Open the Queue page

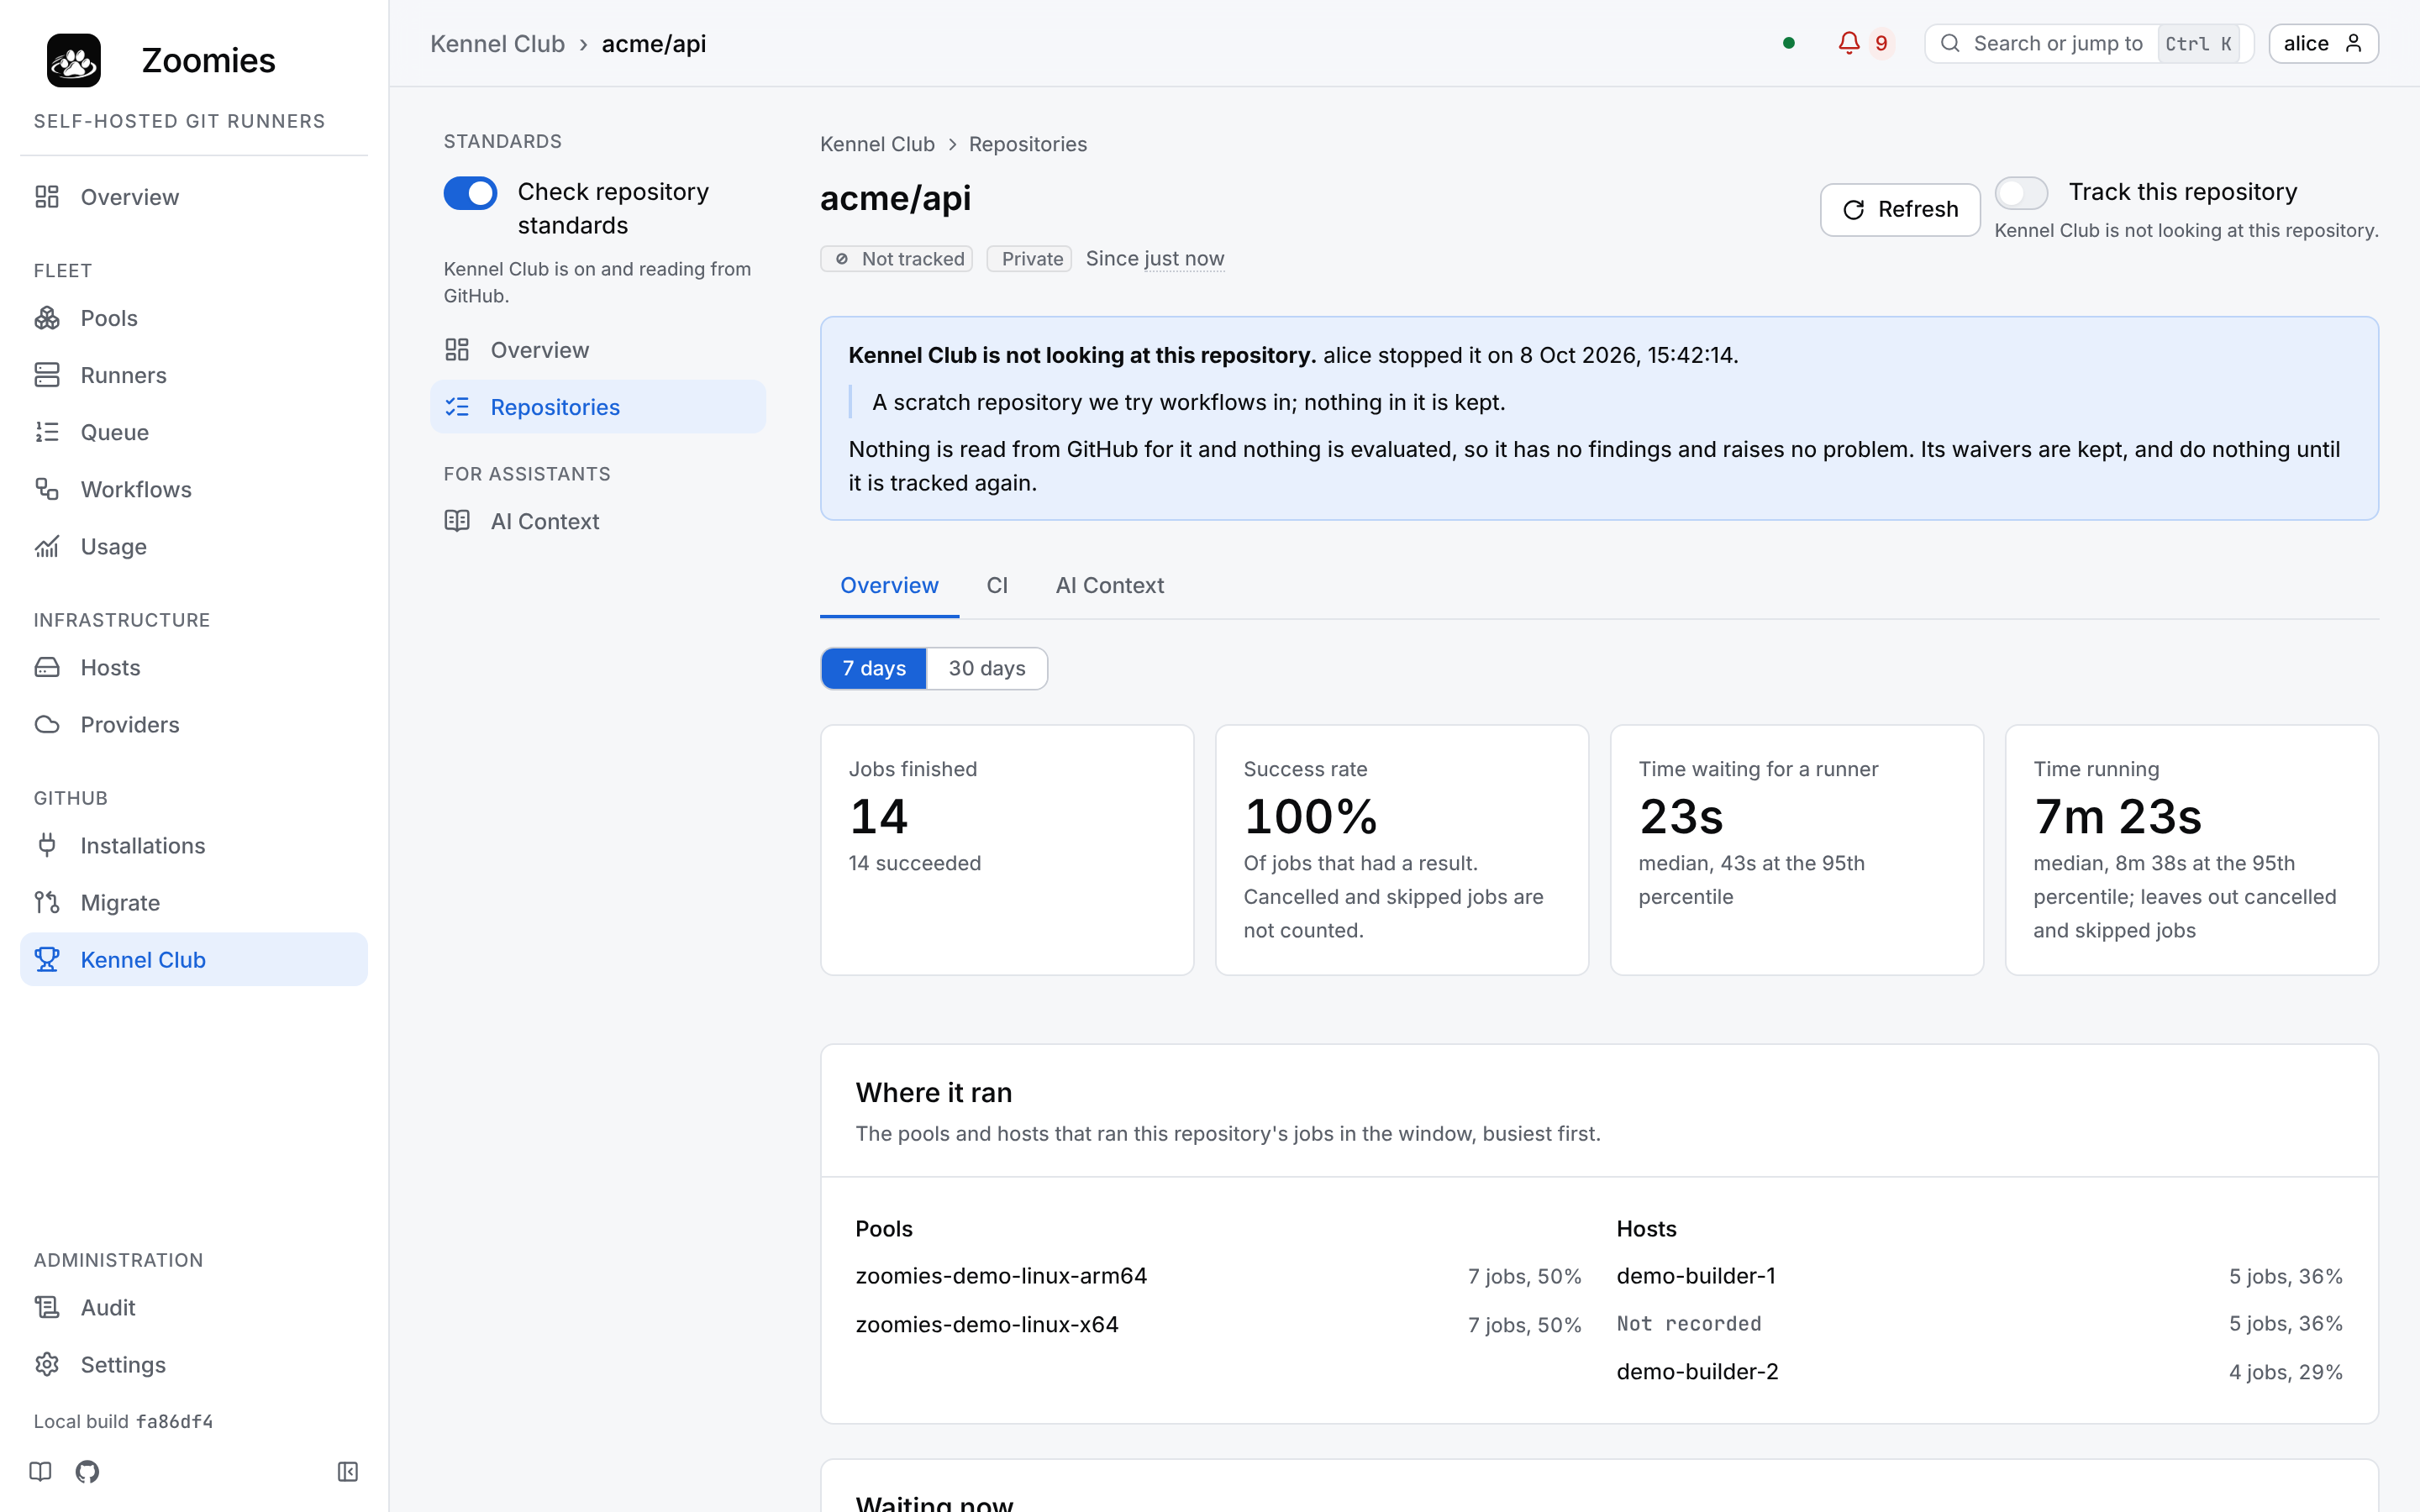[x=194, y=432]
